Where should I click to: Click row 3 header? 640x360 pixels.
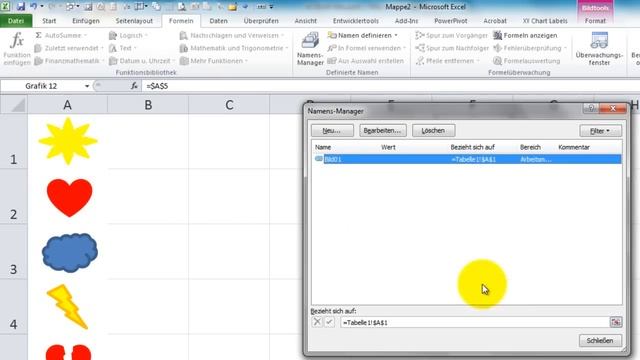(x=13, y=251)
